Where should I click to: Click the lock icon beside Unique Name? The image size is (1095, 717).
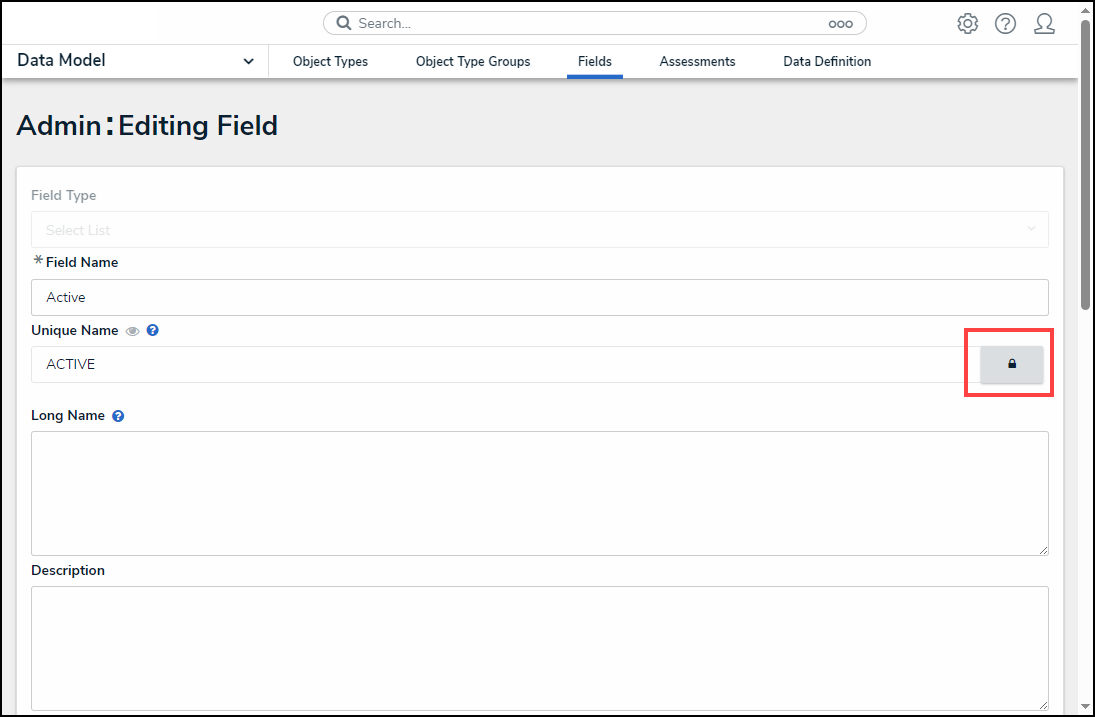[x=1011, y=365]
